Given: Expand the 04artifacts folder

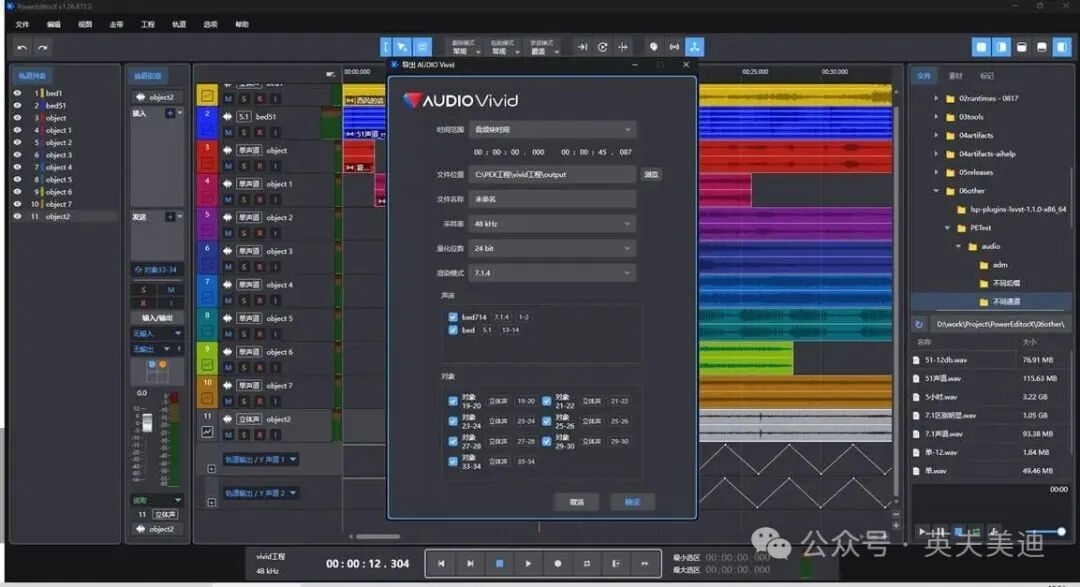Looking at the screenshot, I should click(x=936, y=135).
